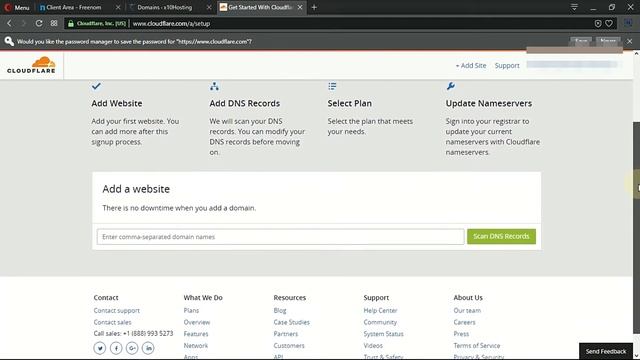Image resolution: width=640 pixels, height=360 pixels.
Task: Click the page vertical scrollbar thumb
Action: click(x=636, y=229)
